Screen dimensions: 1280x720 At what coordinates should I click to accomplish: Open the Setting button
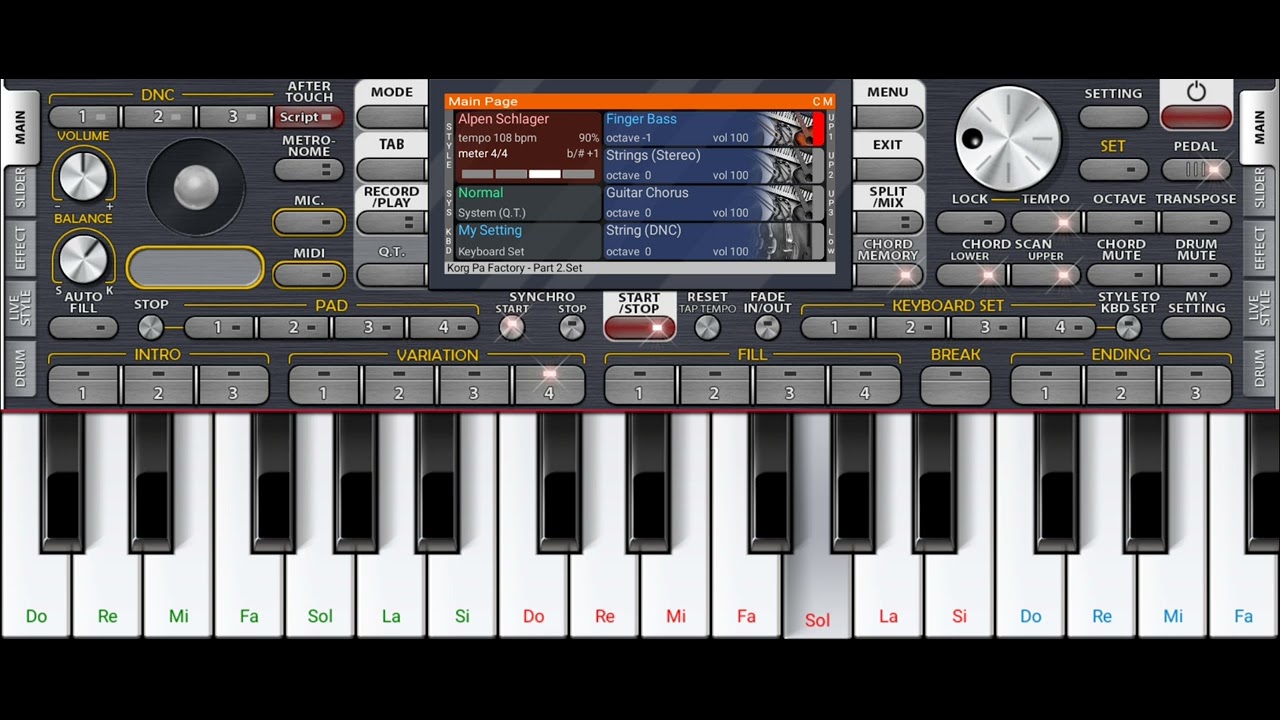pyautogui.click(x=1113, y=117)
